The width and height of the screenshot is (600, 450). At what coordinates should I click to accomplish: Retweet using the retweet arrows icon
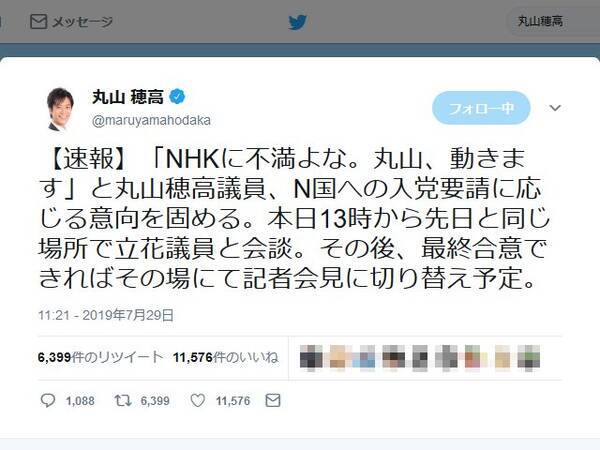click(x=123, y=401)
